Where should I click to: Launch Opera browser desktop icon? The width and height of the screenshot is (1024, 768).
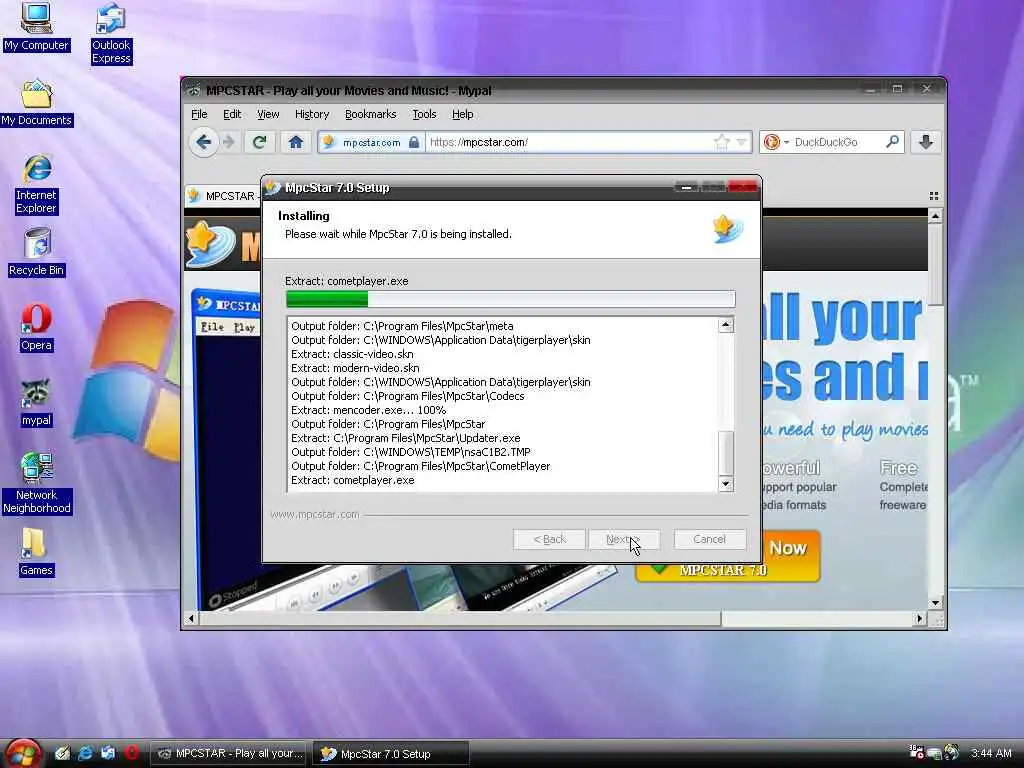coord(36,328)
